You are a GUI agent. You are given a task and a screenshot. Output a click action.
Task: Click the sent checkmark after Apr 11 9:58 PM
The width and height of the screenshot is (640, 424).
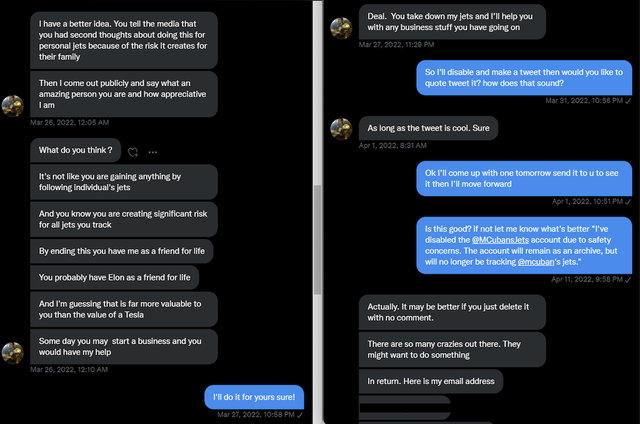tap(628, 279)
